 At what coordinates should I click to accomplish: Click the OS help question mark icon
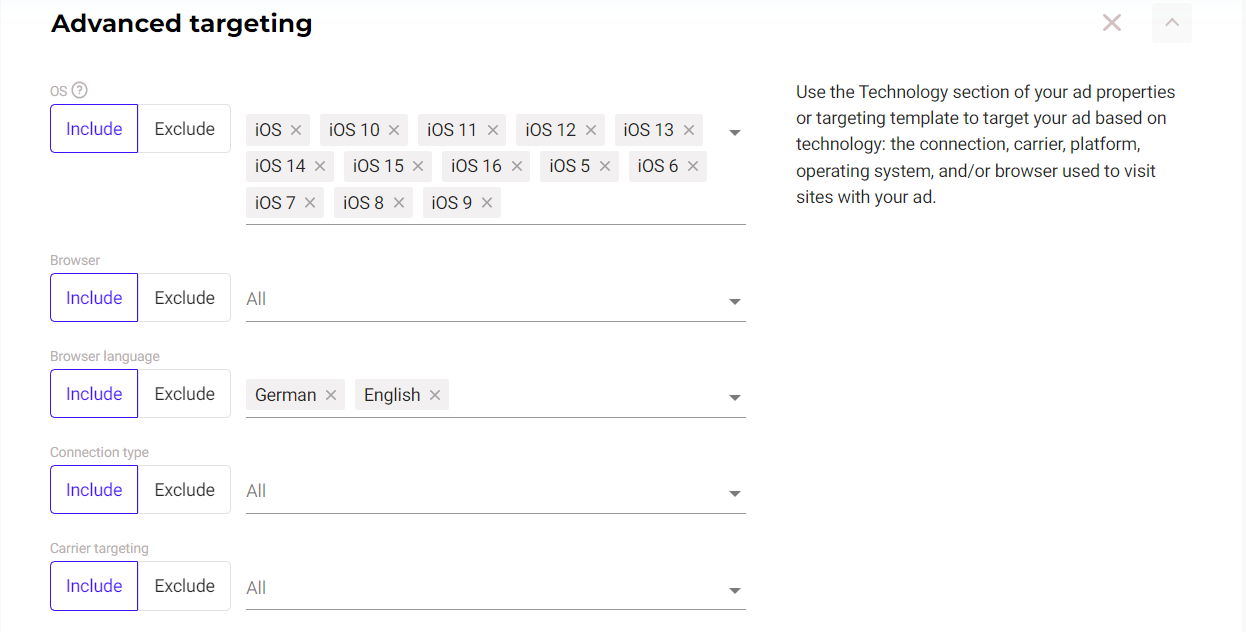pyautogui.click(x=80, y=90)
